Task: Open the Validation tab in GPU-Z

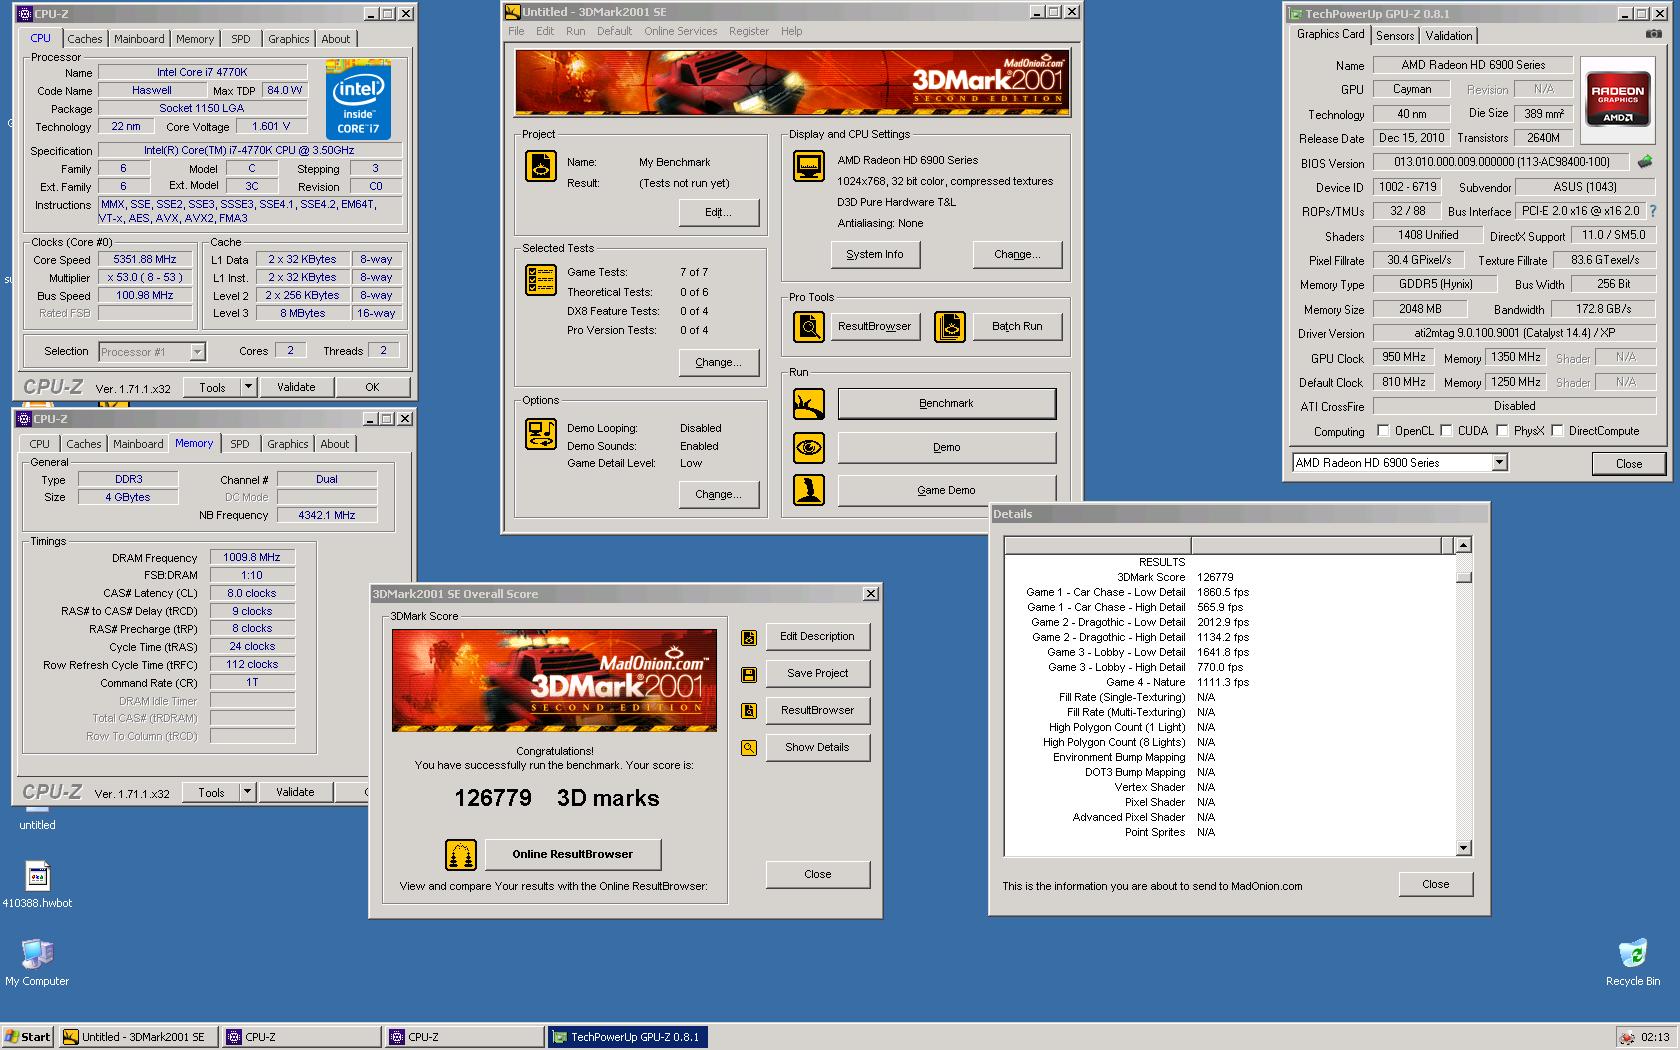Action: tap(1449, 36)
